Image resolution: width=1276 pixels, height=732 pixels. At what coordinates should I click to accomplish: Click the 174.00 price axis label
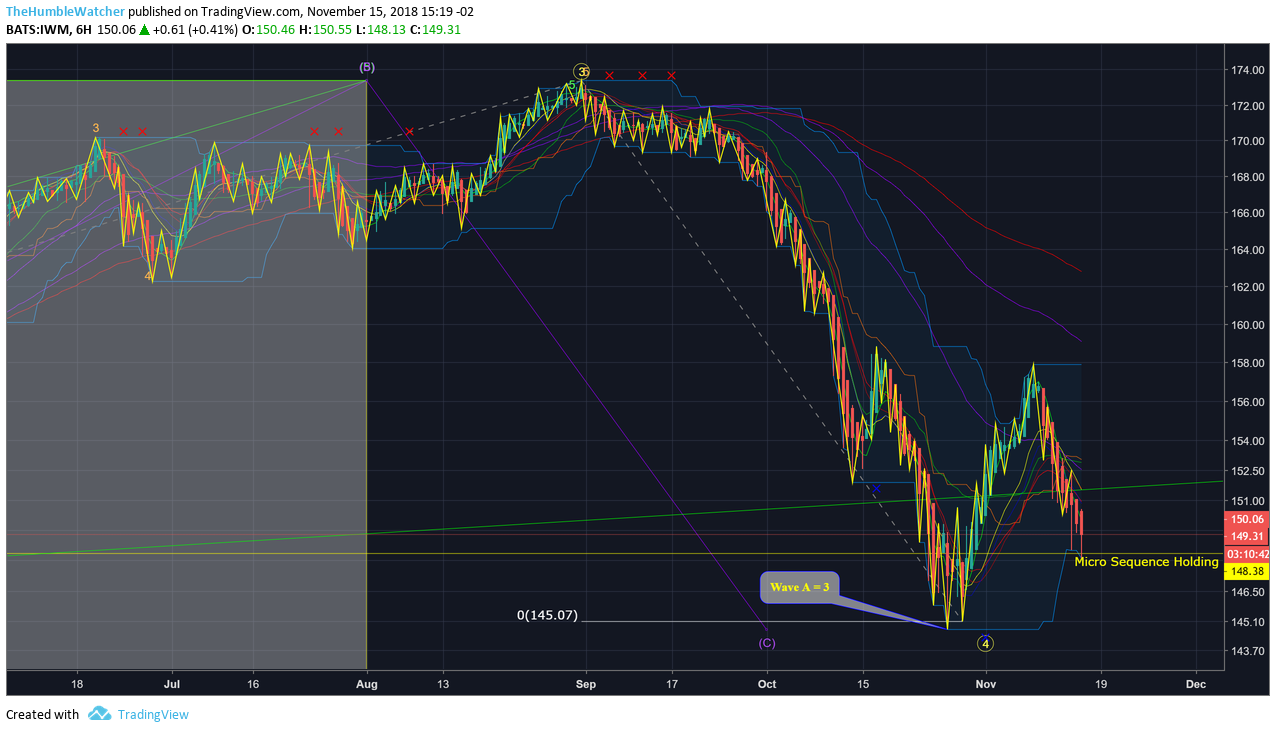[1247, 70]
